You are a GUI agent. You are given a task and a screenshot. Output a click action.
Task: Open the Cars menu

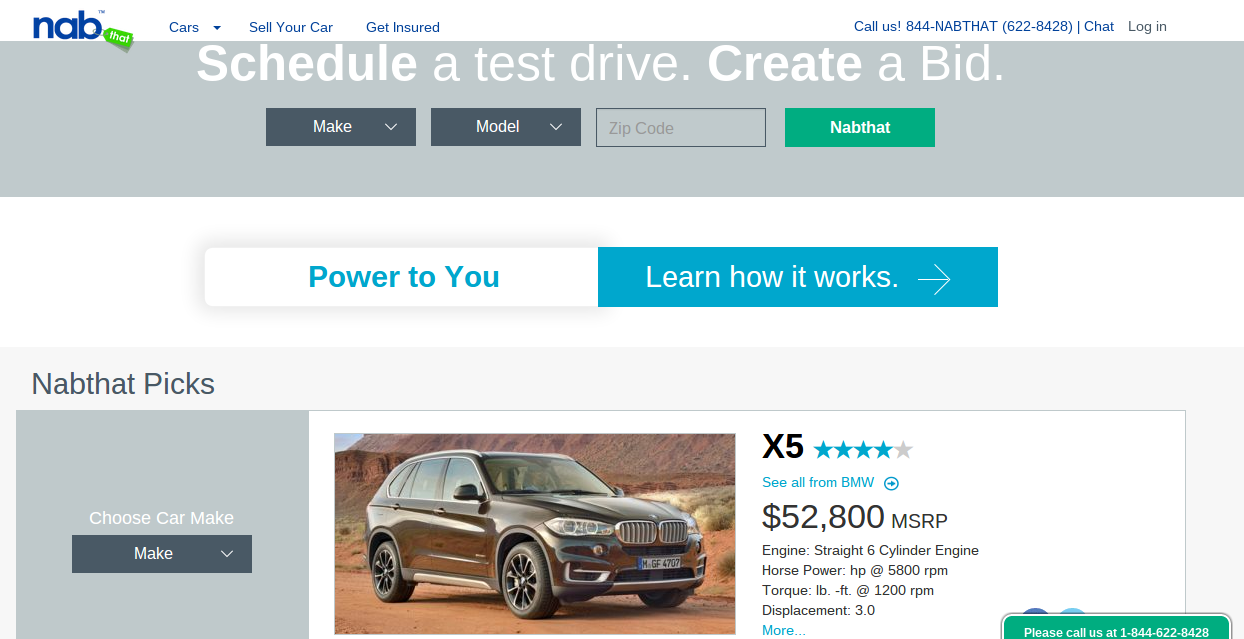point(184,27)
